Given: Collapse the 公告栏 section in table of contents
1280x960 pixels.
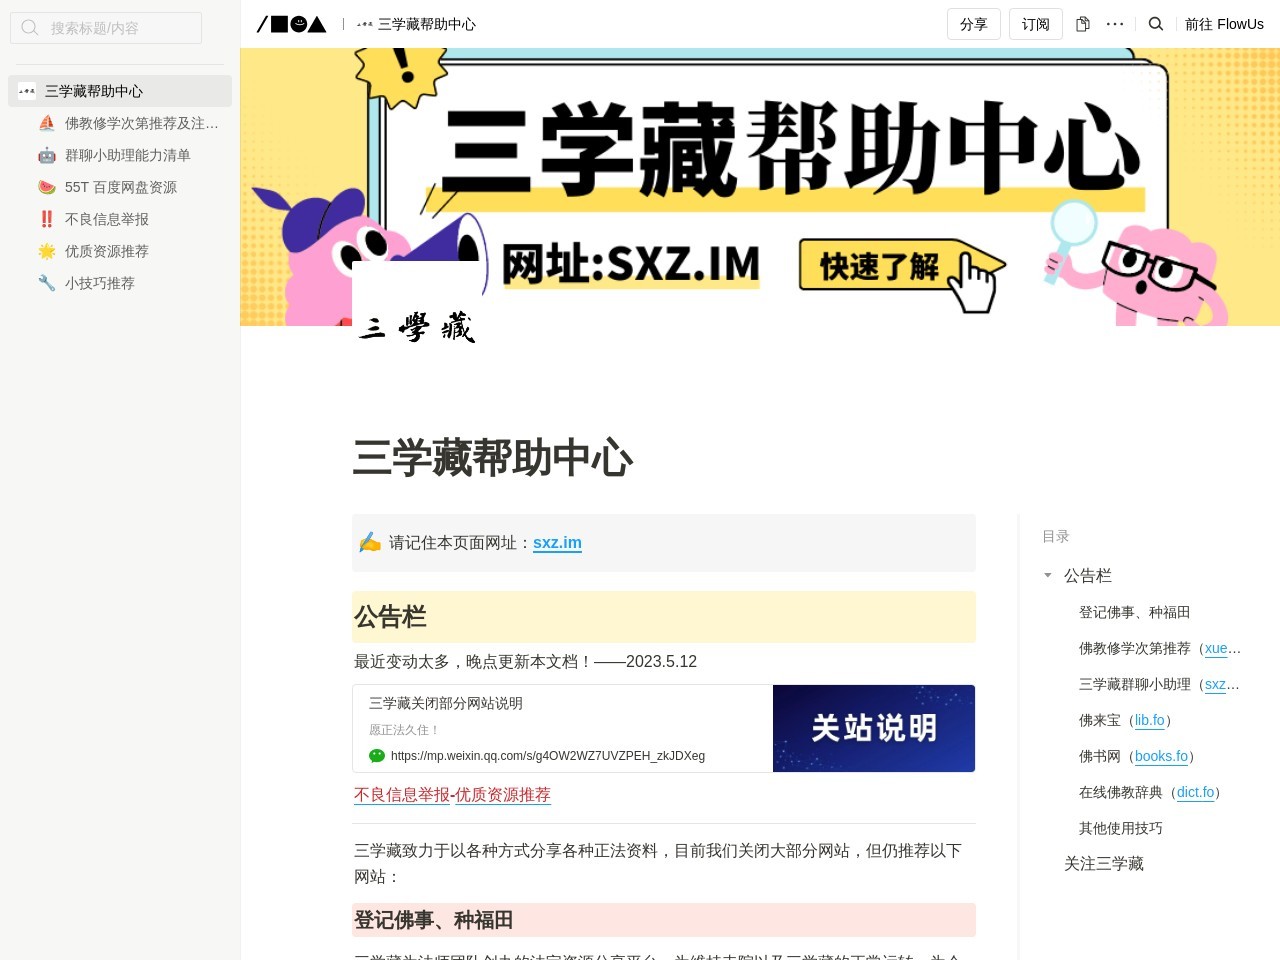Looking at the screenshot, I should (x=1047, y=575).
